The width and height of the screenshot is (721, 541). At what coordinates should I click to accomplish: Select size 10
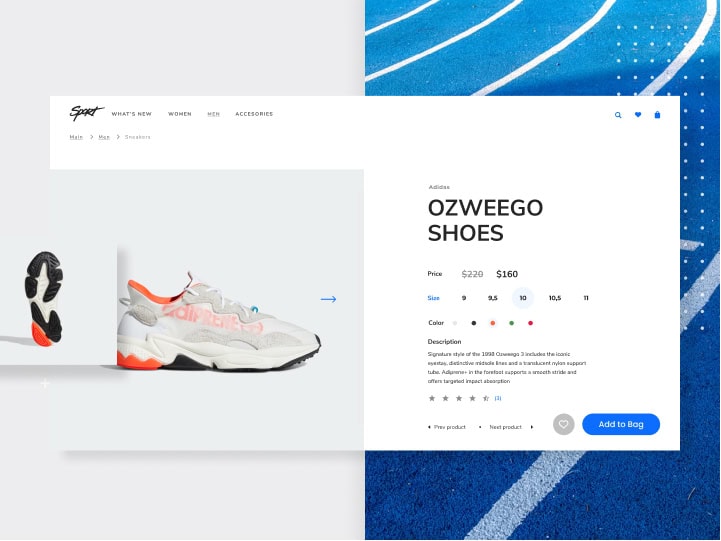click(x=523, y=298)
